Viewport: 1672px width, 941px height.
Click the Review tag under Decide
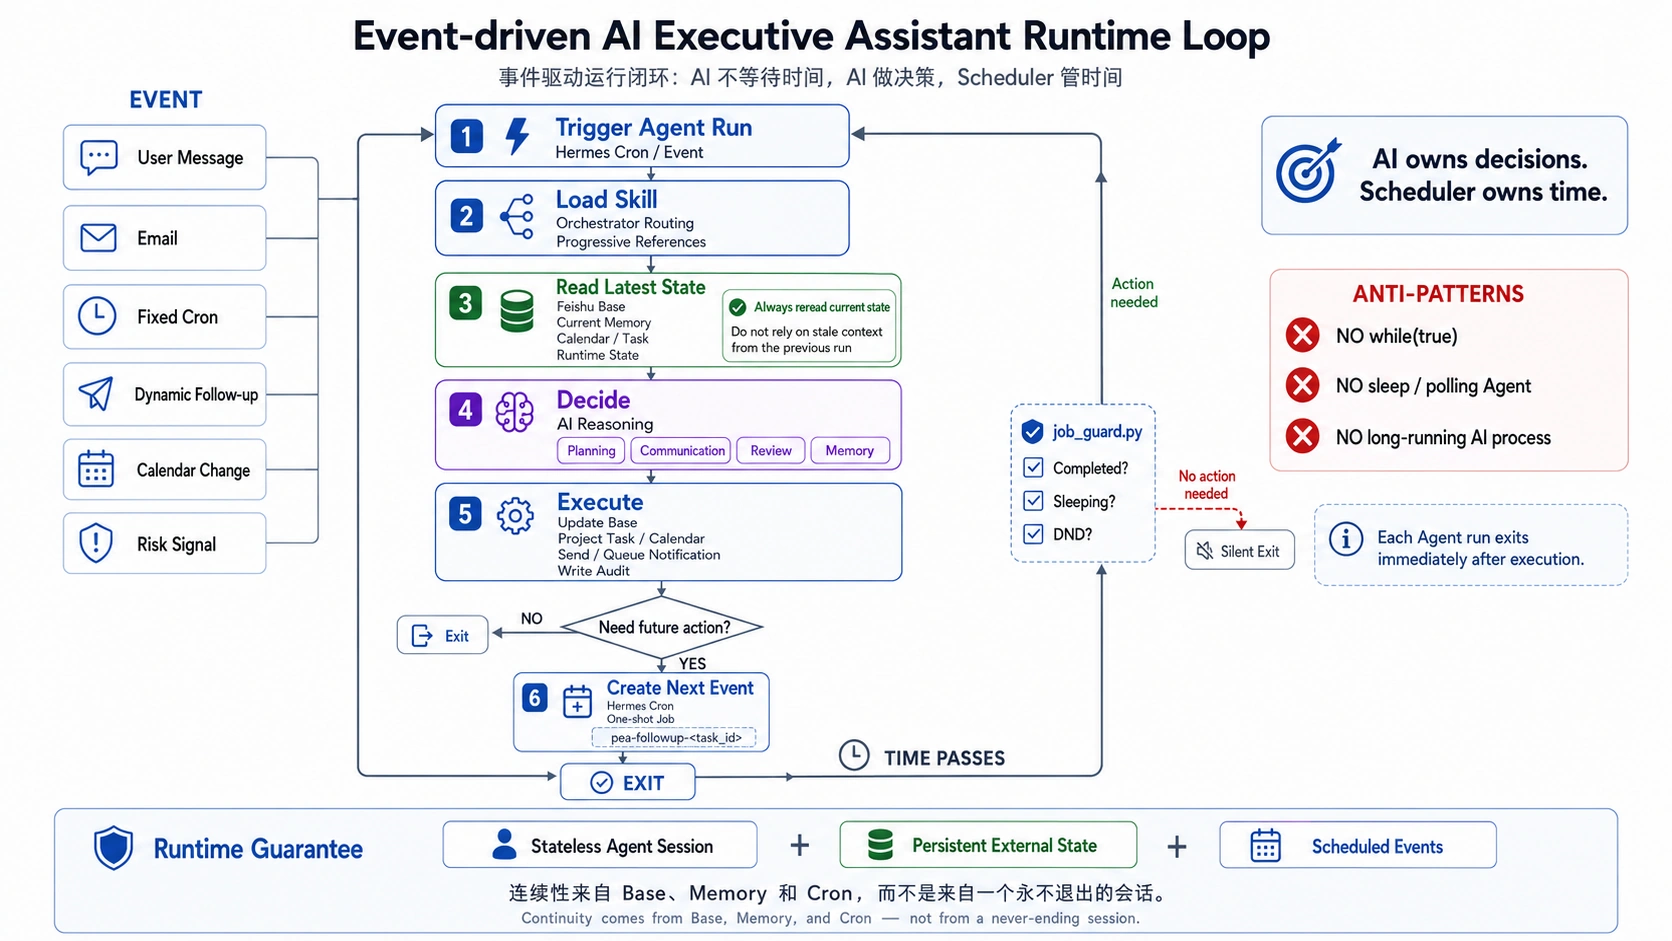(x=771, y=451)
